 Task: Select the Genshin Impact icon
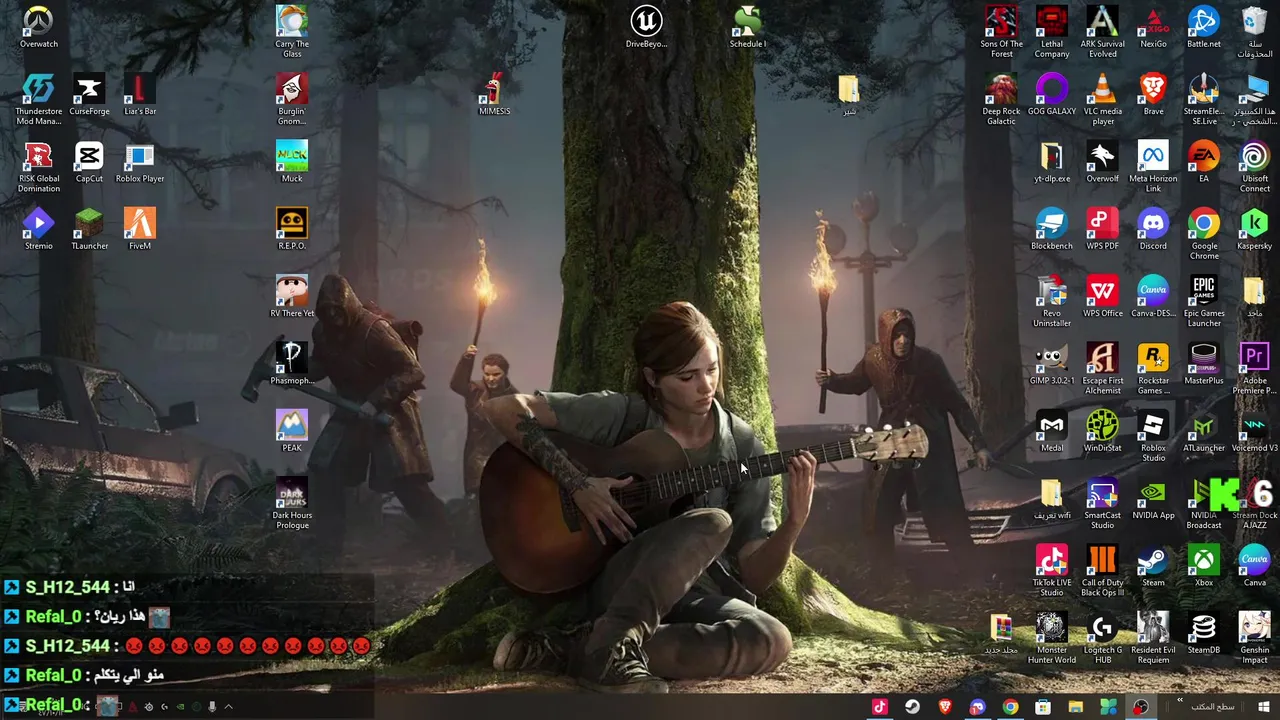(x=1254, y=637)
